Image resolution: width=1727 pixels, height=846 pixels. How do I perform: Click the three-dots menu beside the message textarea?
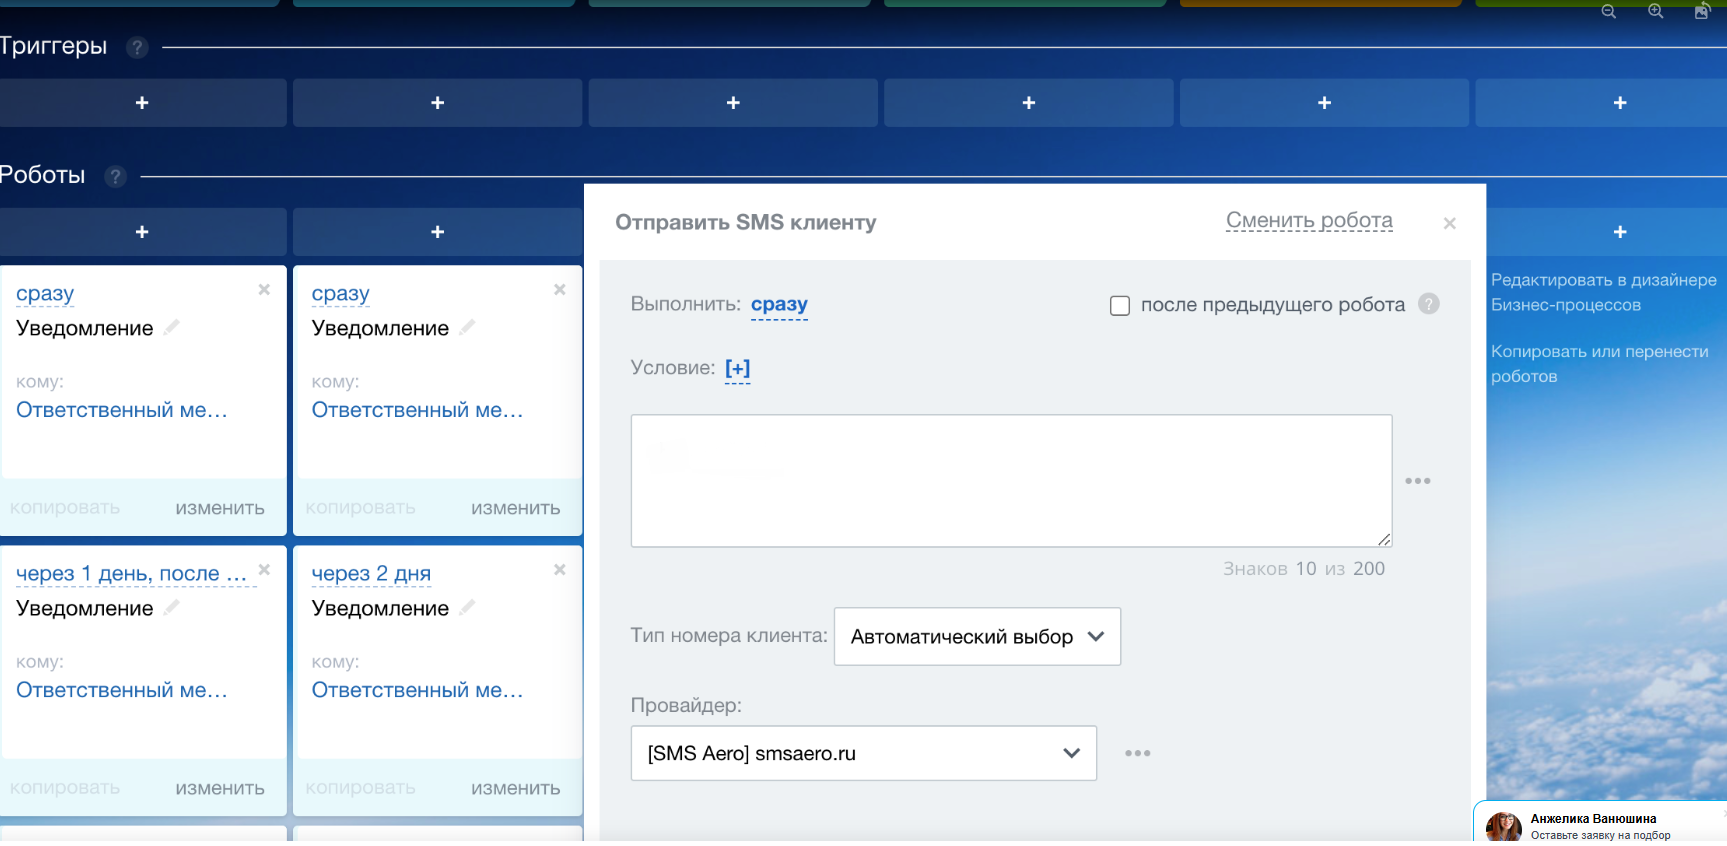[1418, 481]
